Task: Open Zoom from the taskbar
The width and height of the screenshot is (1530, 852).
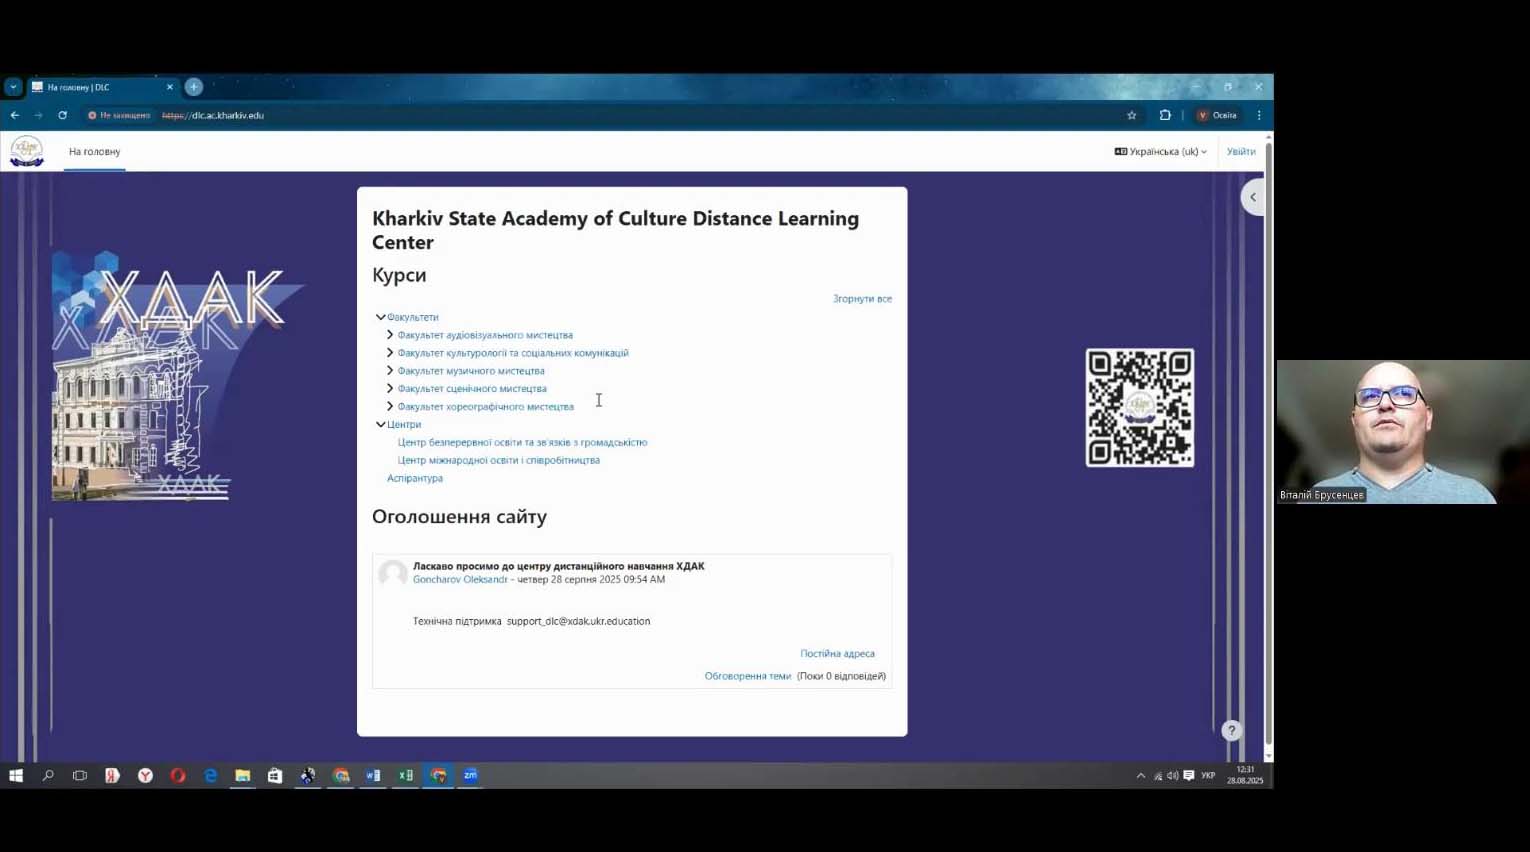Action: 470,775
